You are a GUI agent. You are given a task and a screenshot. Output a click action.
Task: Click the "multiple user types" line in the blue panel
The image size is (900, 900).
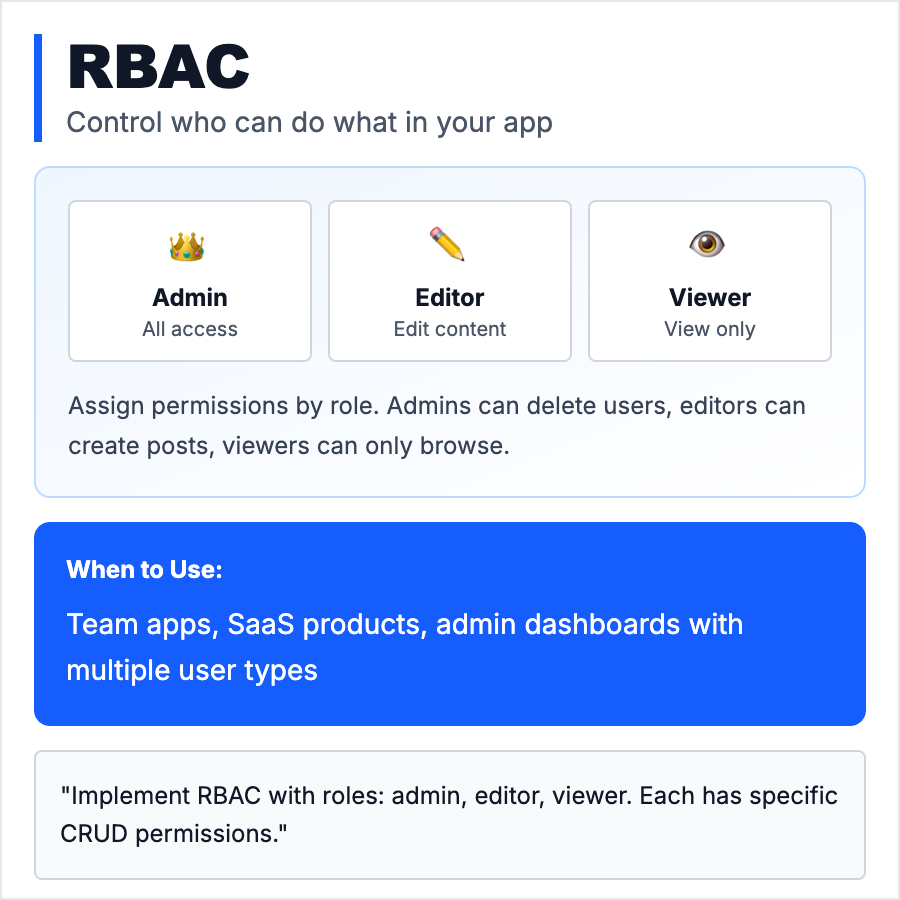click(192, 670)
